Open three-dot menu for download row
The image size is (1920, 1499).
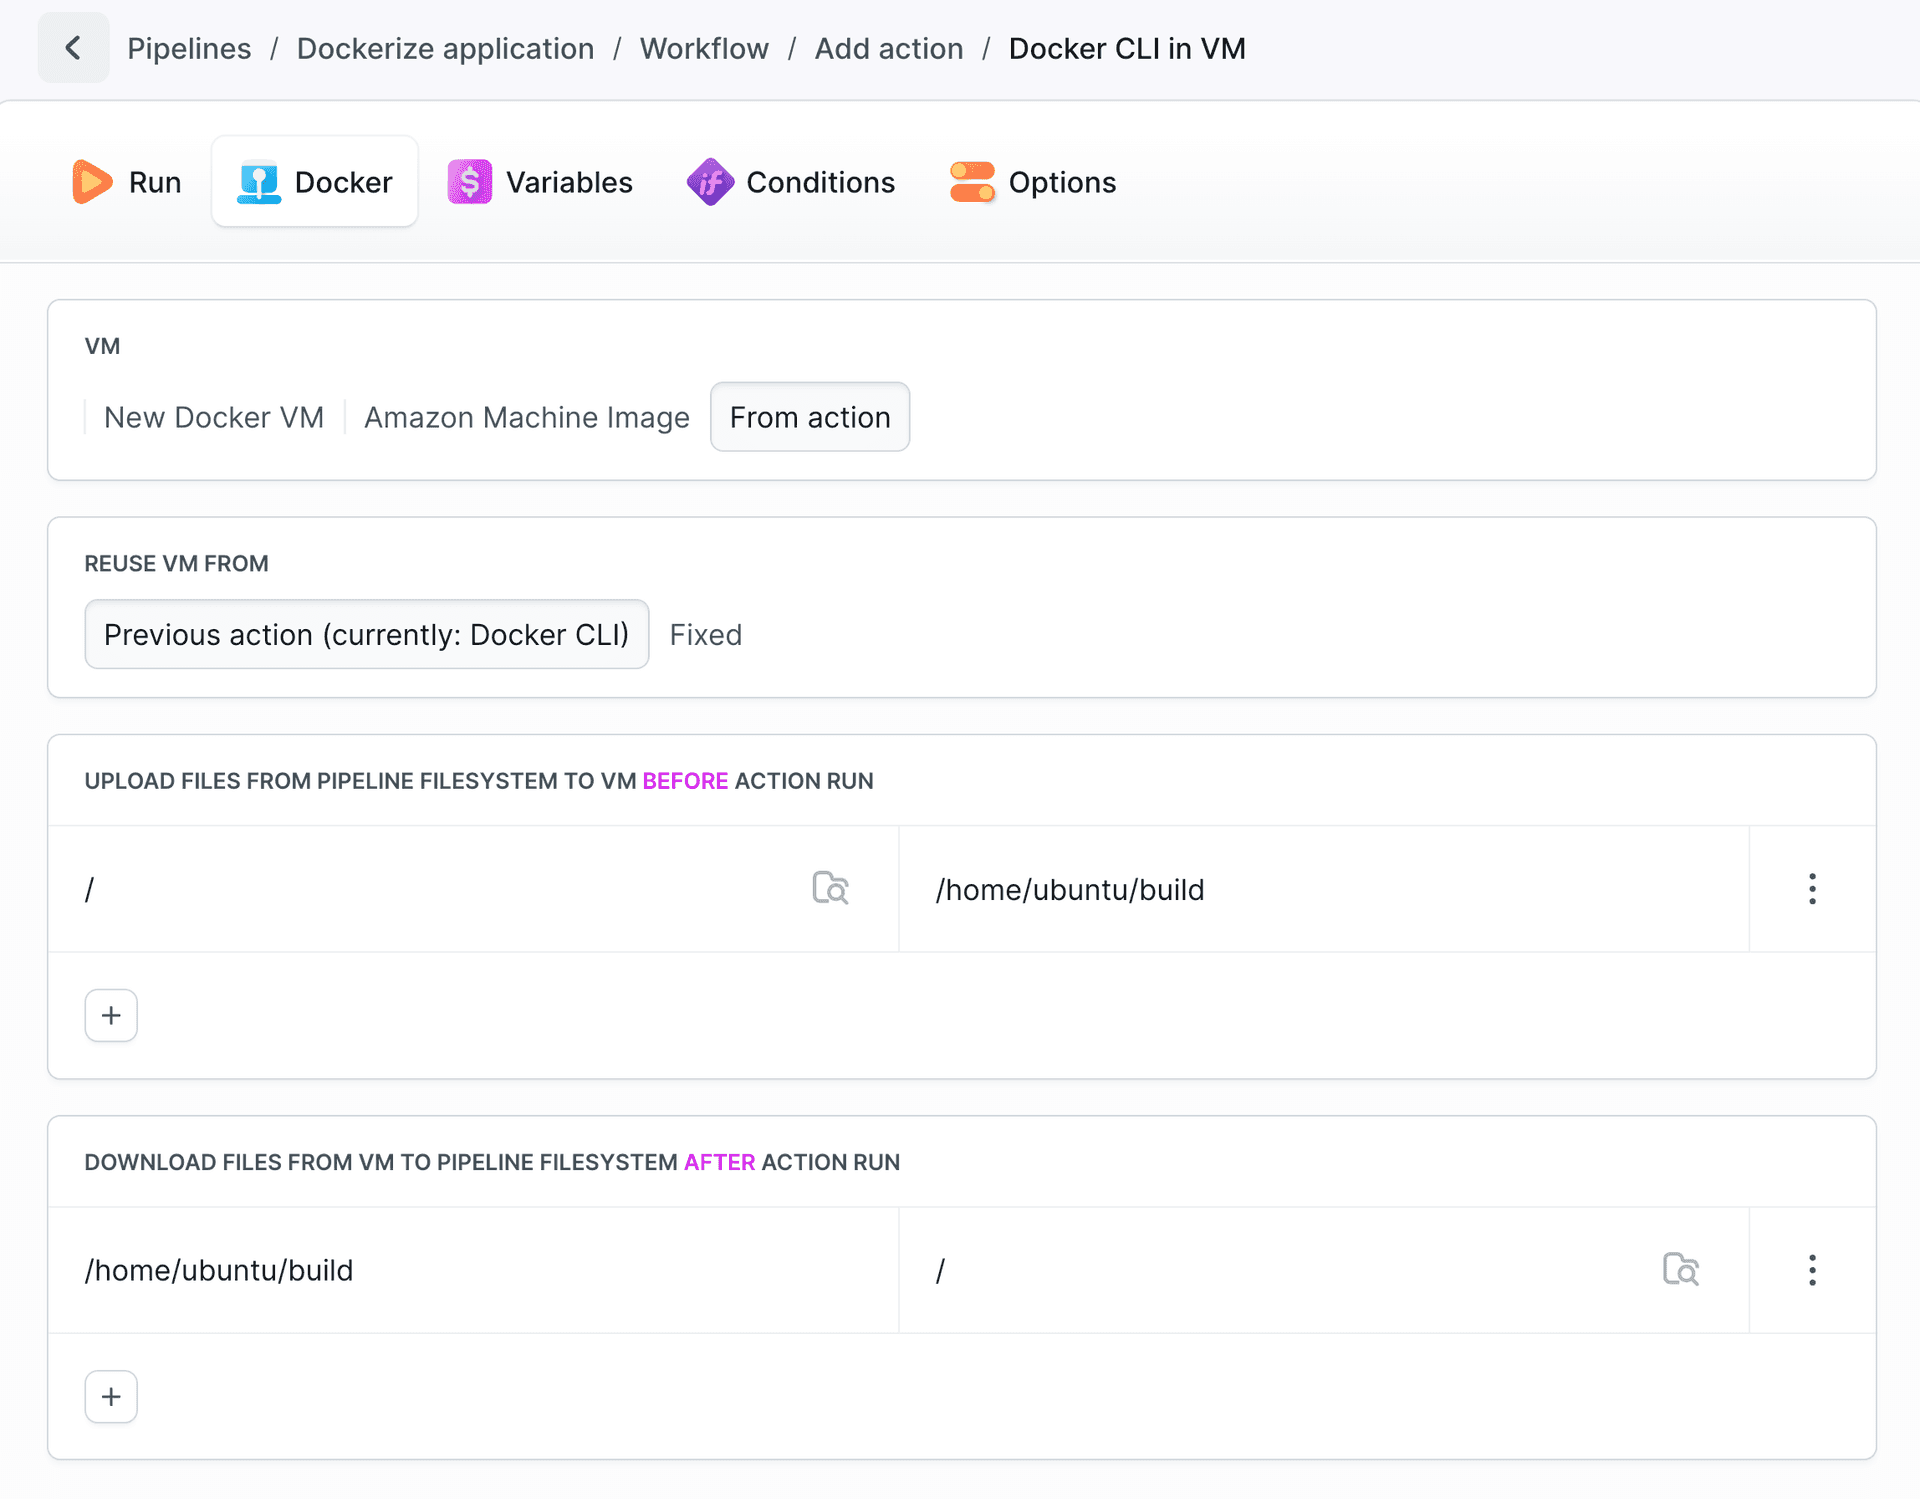tap(1812, 1270)
